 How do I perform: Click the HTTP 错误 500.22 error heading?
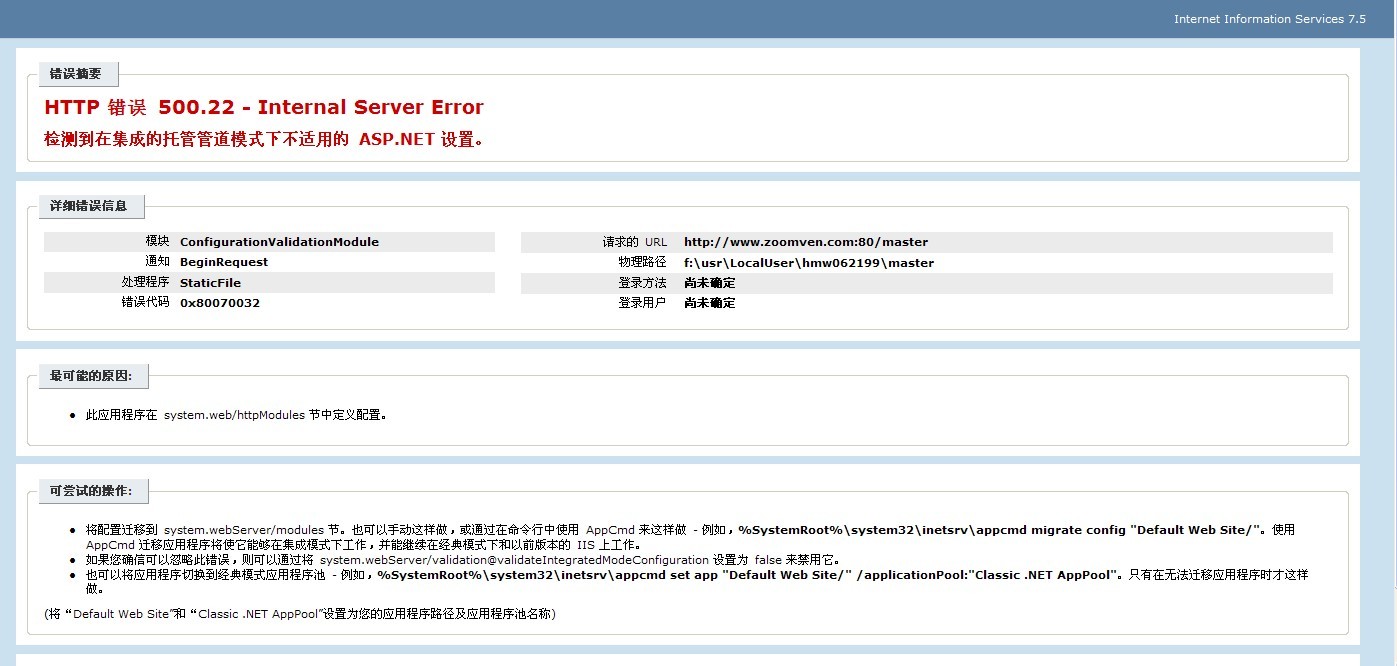click(x=264, y=108)
